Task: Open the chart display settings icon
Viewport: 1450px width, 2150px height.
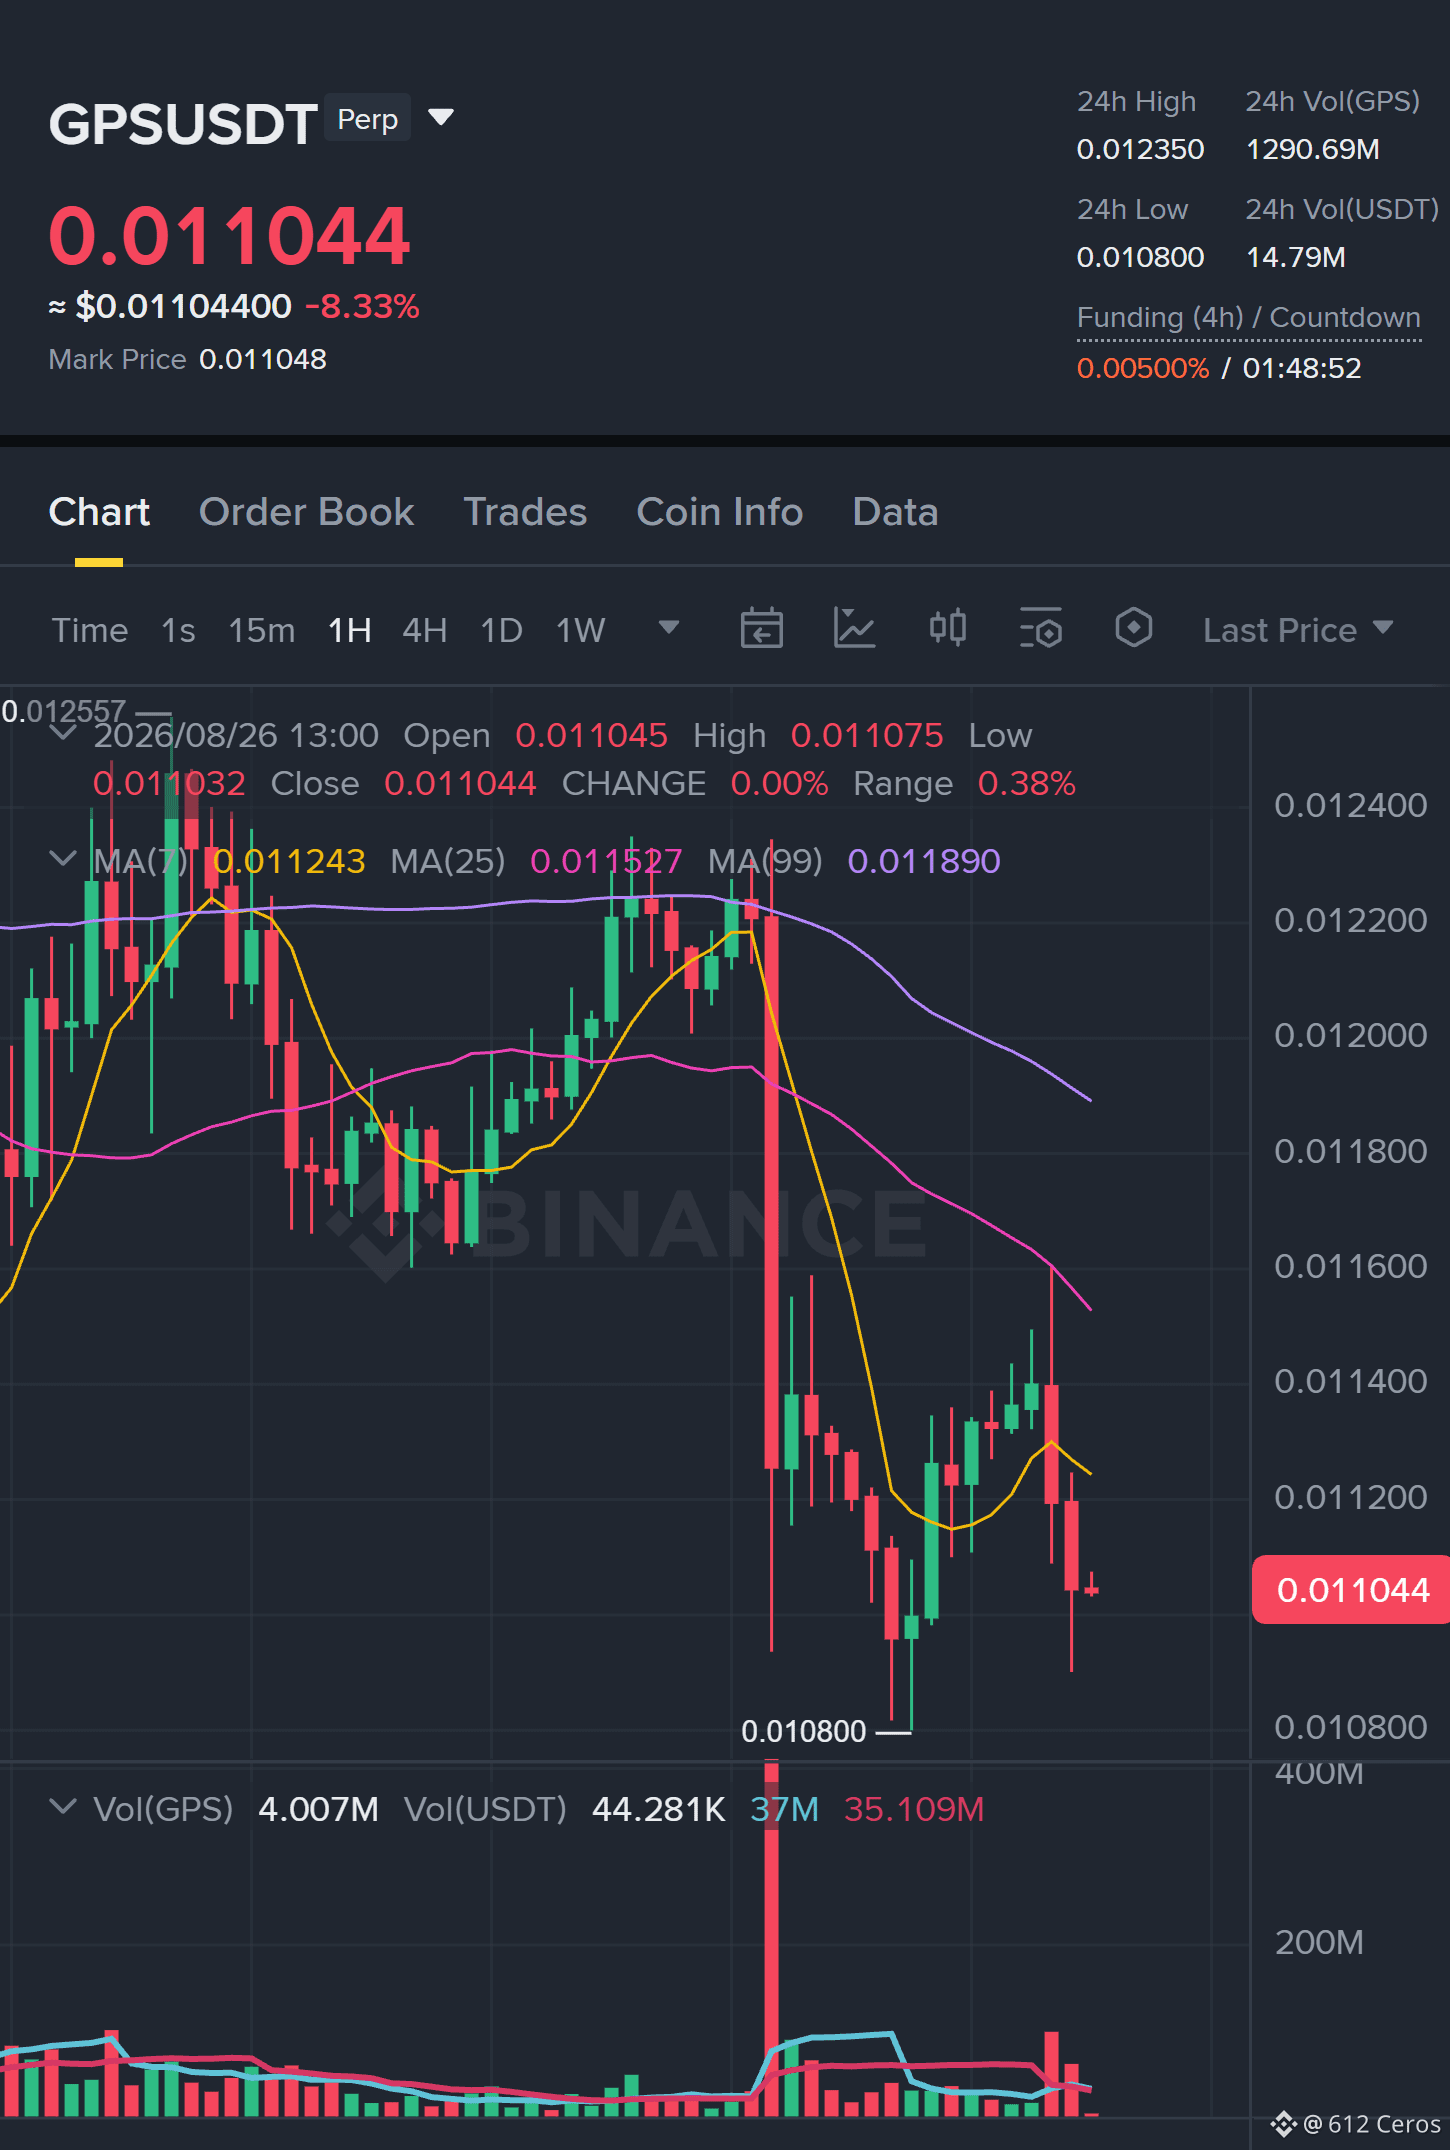Action: (1040, 628)
